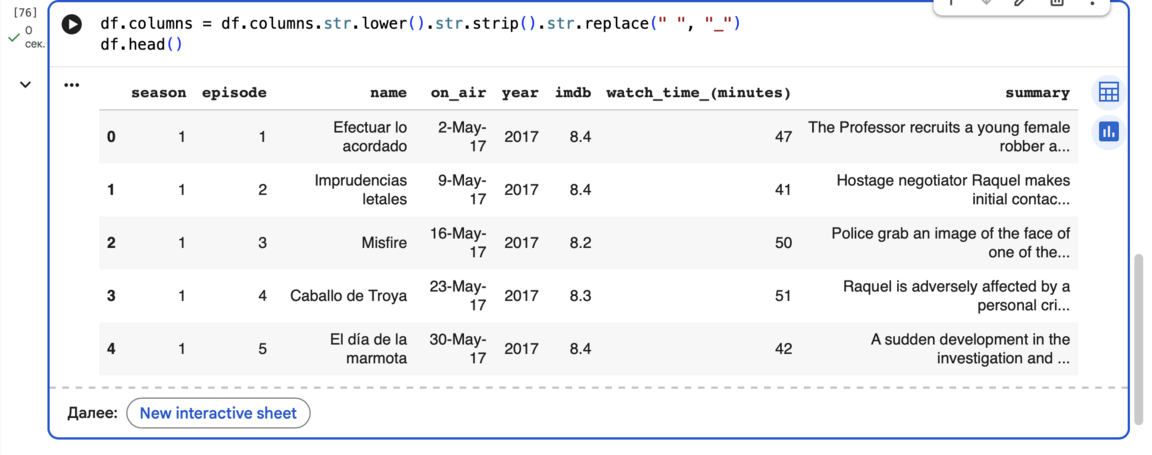This screenshot has height=455, width=1152.
Task: Click the imdb column header
Action: [x=573, y=93]
